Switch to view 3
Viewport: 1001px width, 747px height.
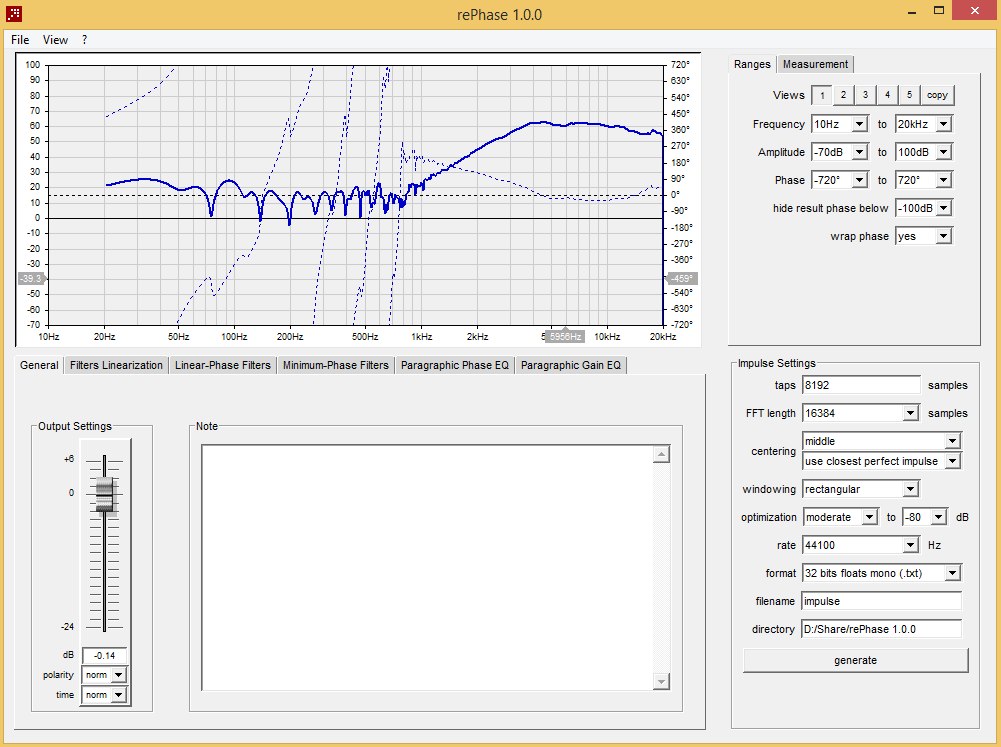point(864,95)
